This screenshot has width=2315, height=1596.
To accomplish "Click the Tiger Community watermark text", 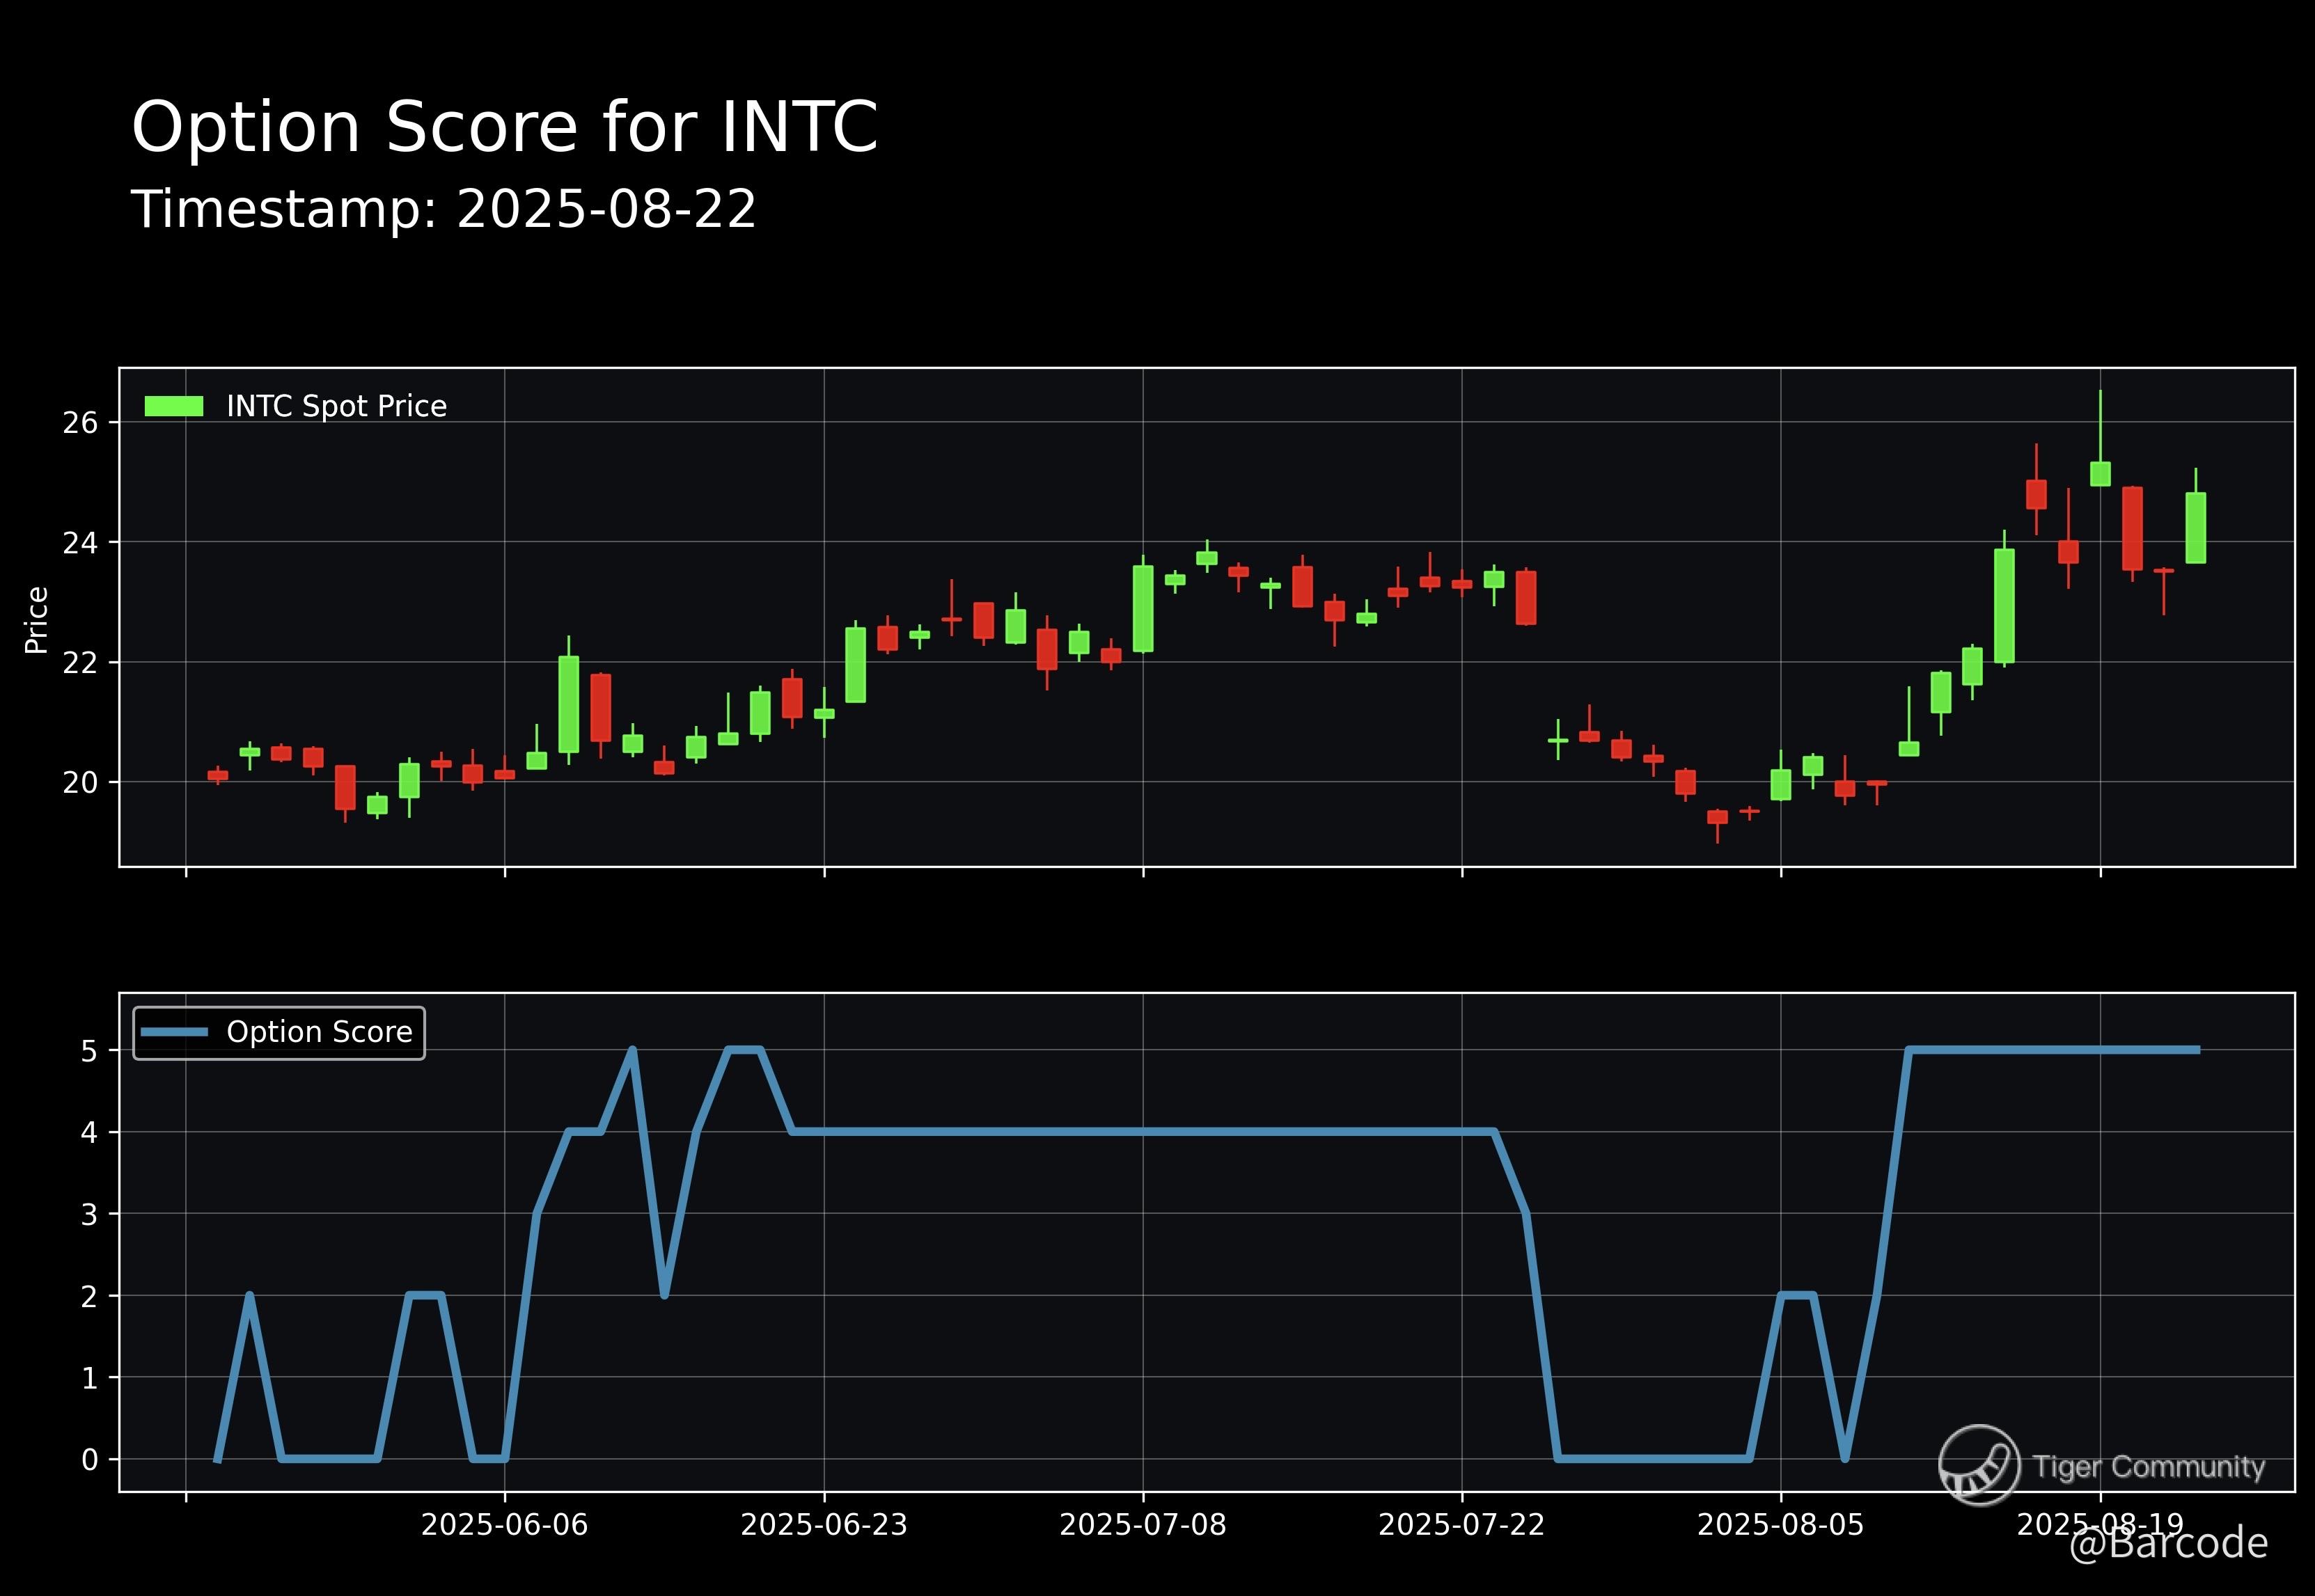I will 2148,1467.
